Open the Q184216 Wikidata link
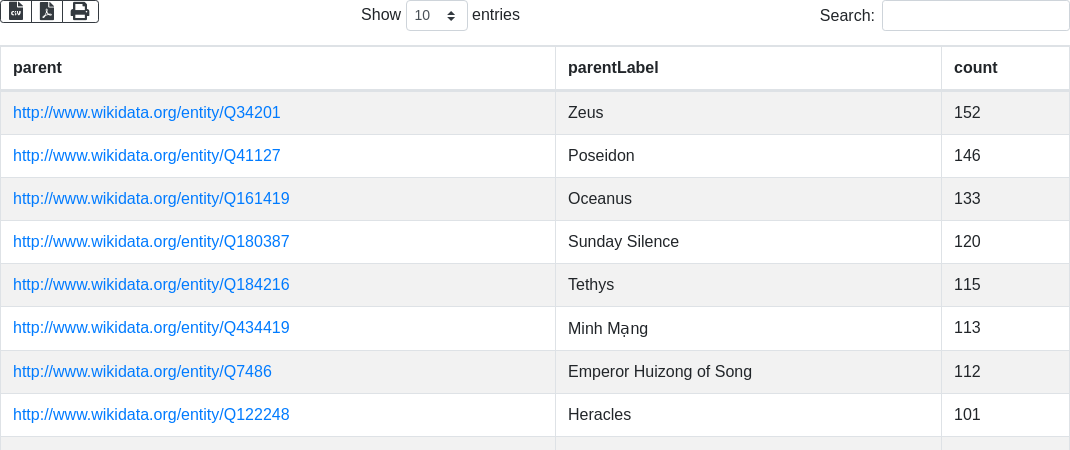 151,285
